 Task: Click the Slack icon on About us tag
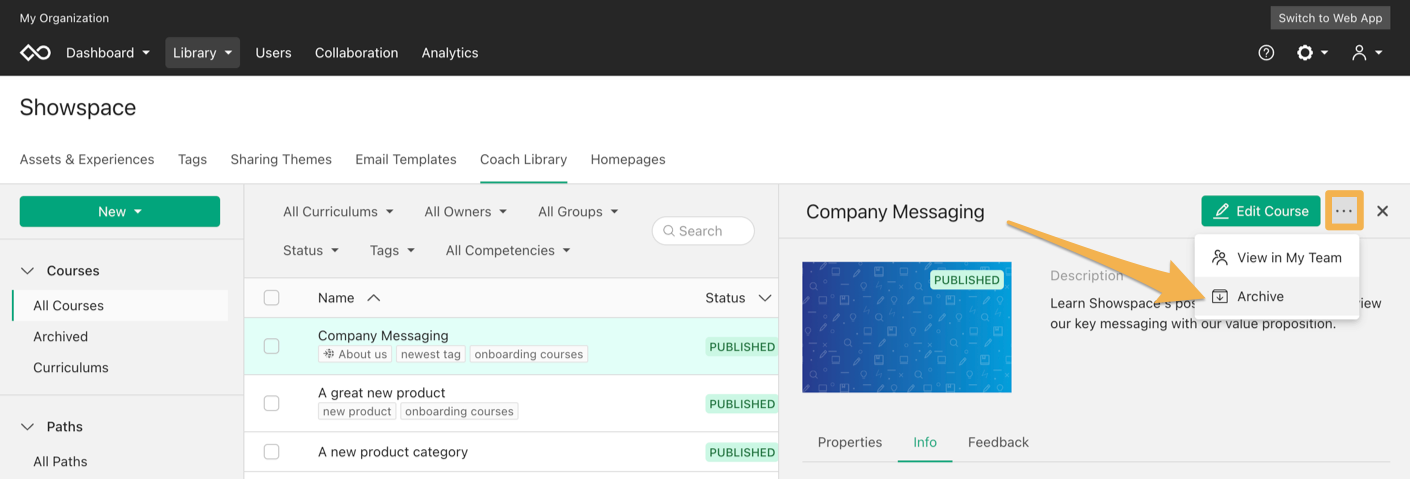coord(329,354)
